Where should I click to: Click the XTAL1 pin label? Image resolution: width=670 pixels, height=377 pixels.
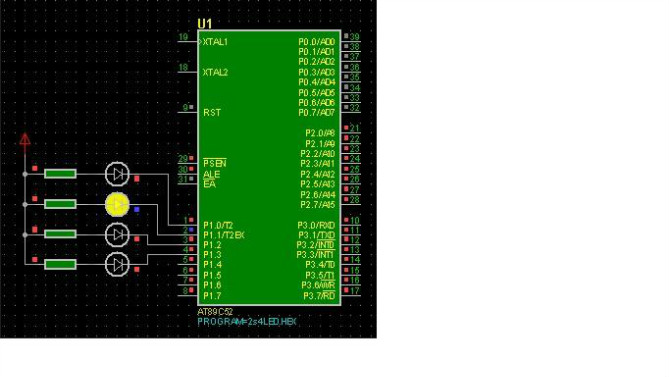click(215, 42)
